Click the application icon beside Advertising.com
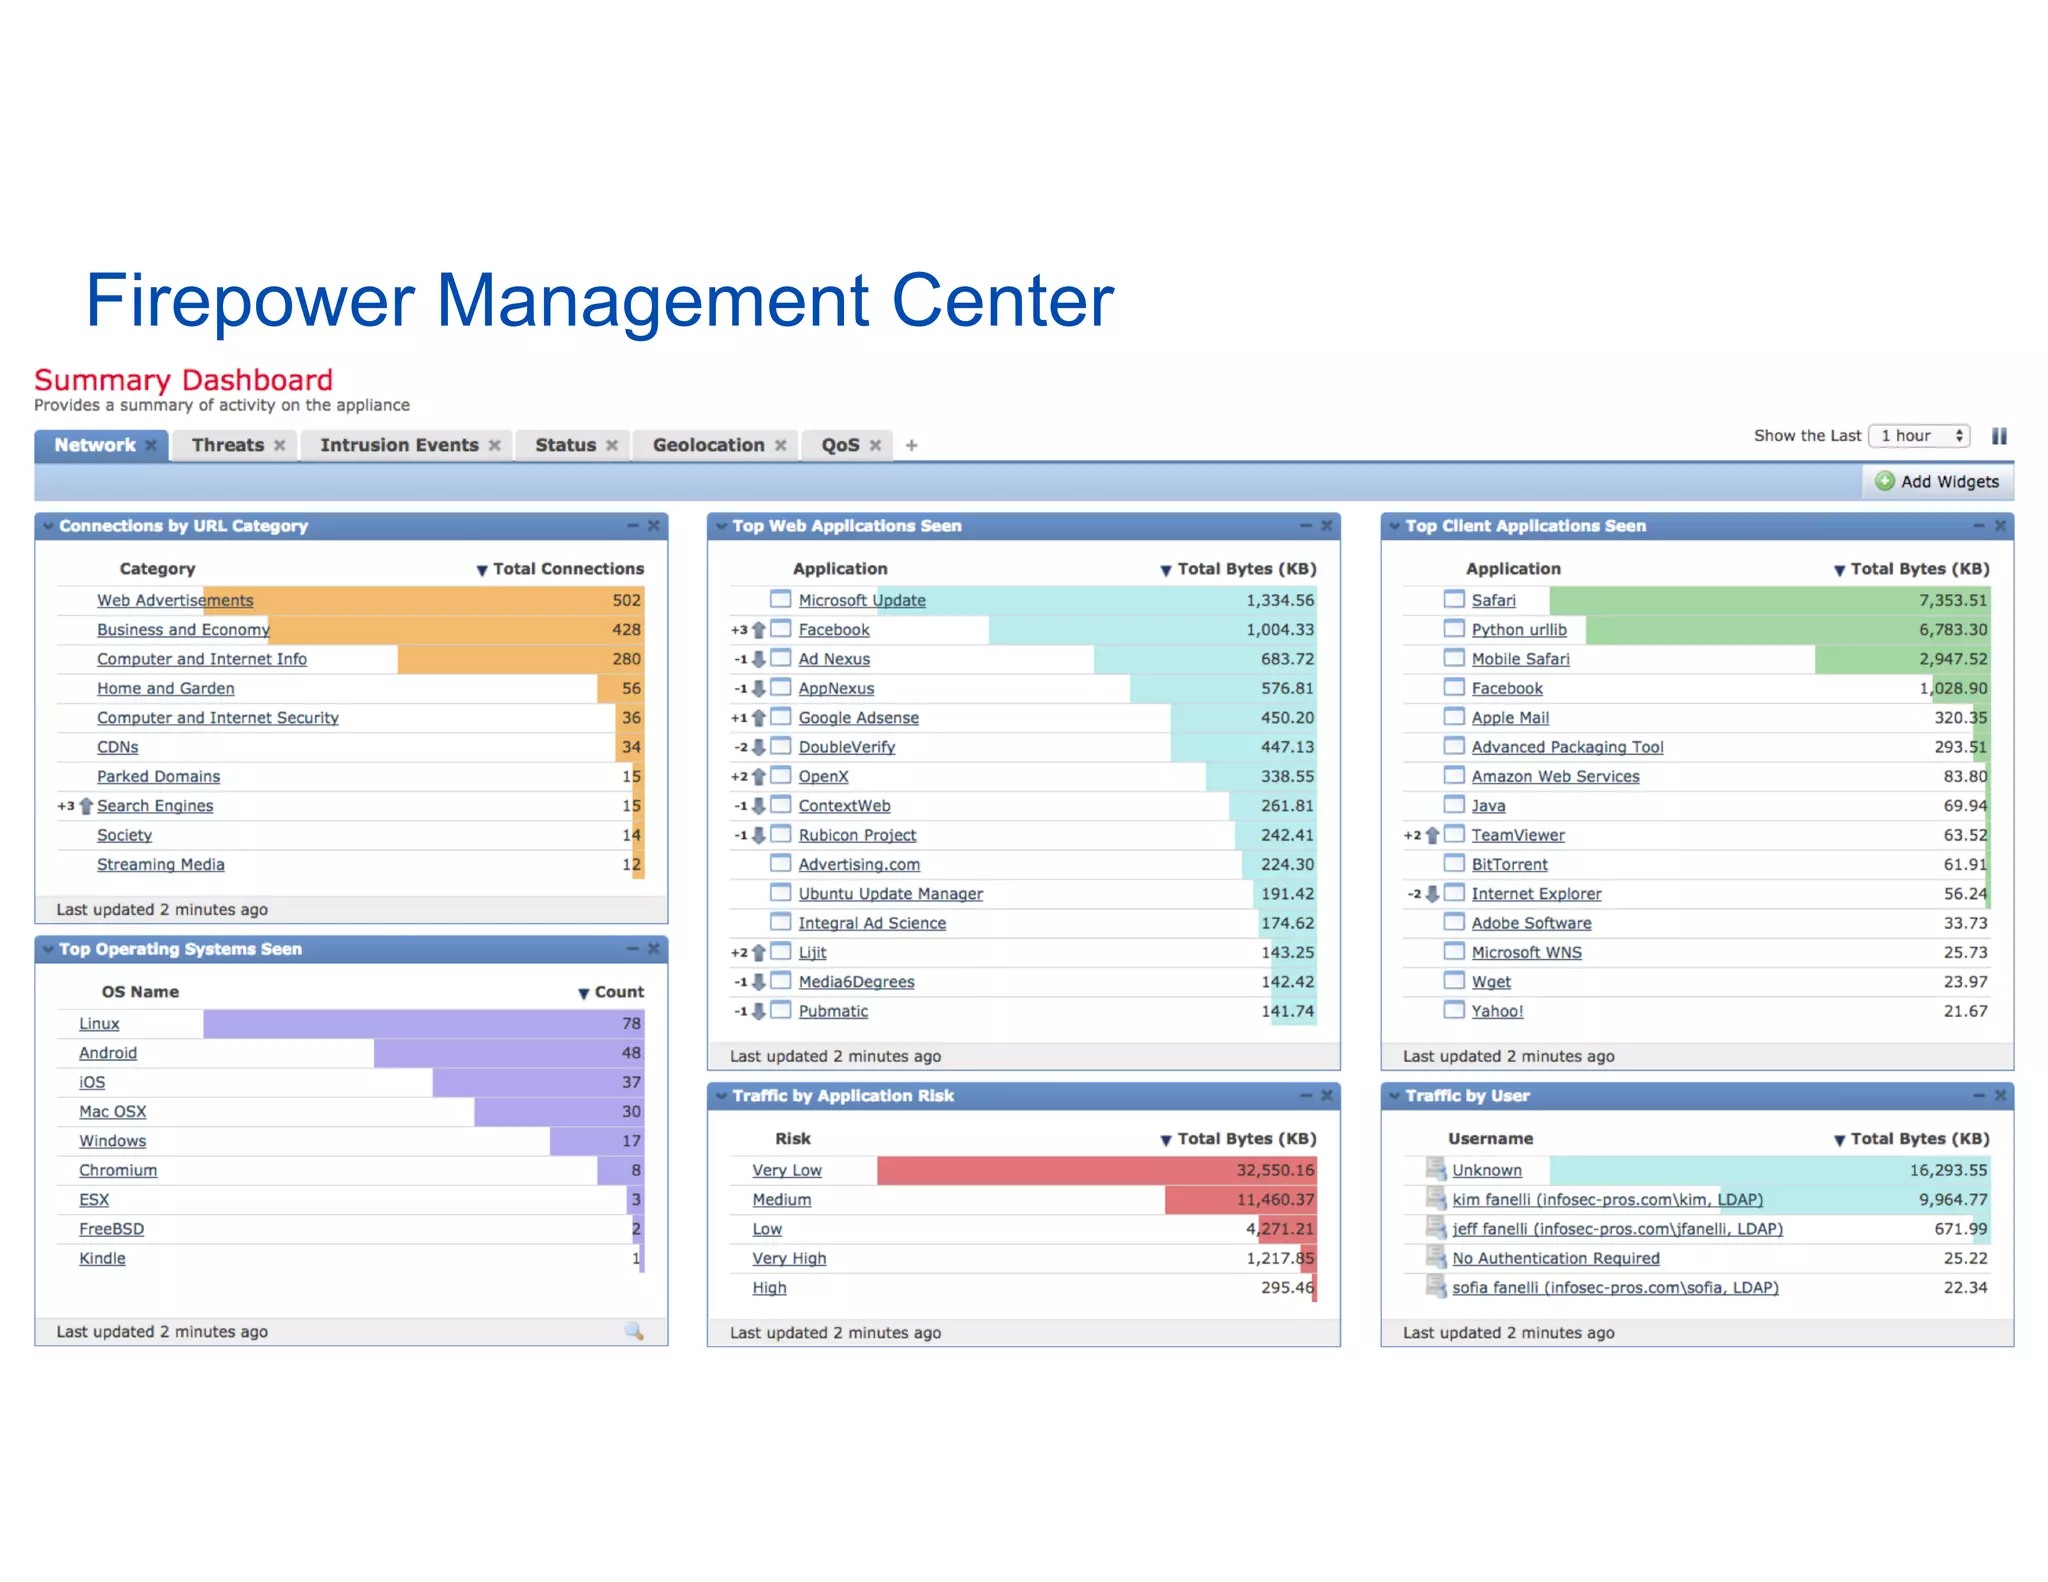The width and height of the screenshot is (2048, 1582). (x=781, y=863)
